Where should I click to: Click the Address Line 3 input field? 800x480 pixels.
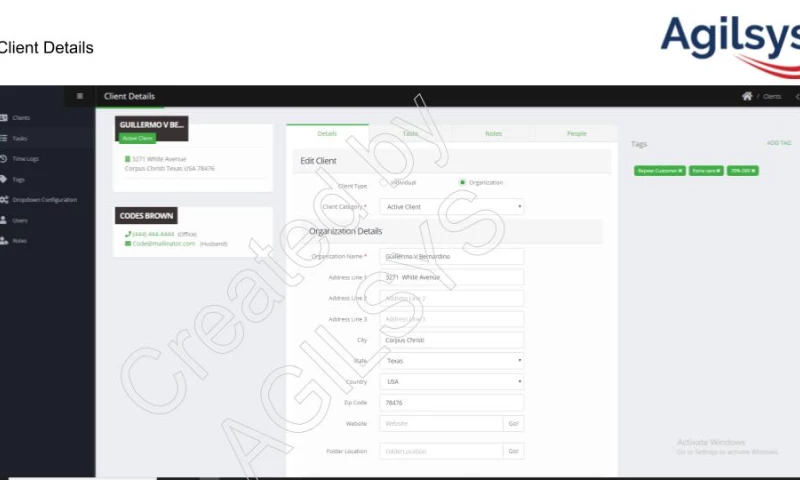pos(452,319)
